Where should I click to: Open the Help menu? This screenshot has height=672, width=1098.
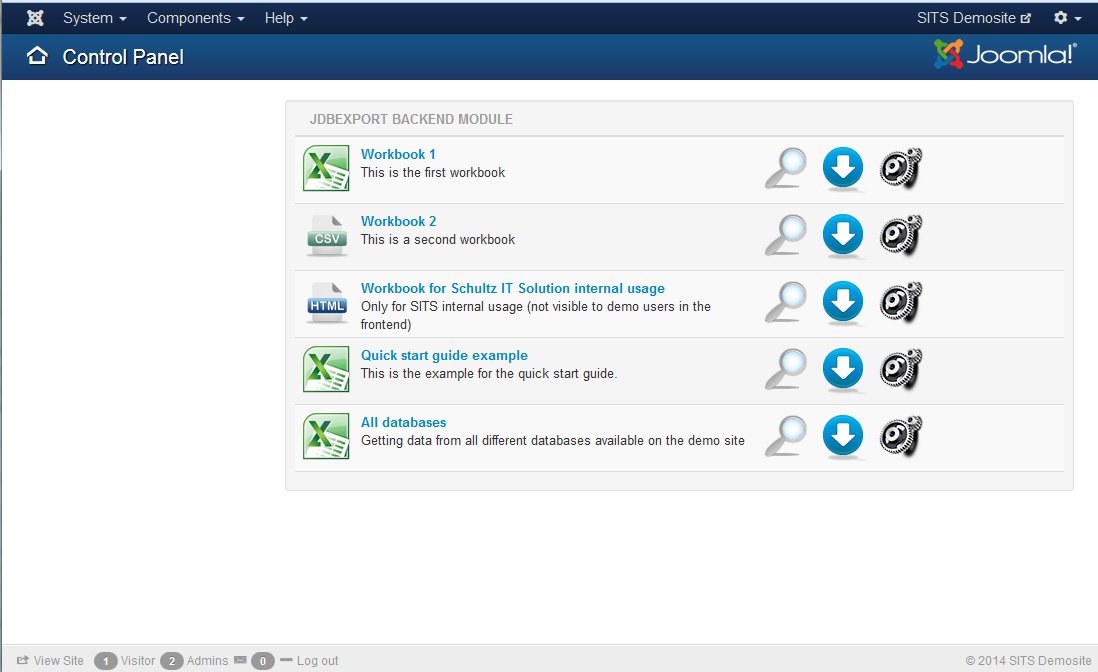(x=286, y=18)
